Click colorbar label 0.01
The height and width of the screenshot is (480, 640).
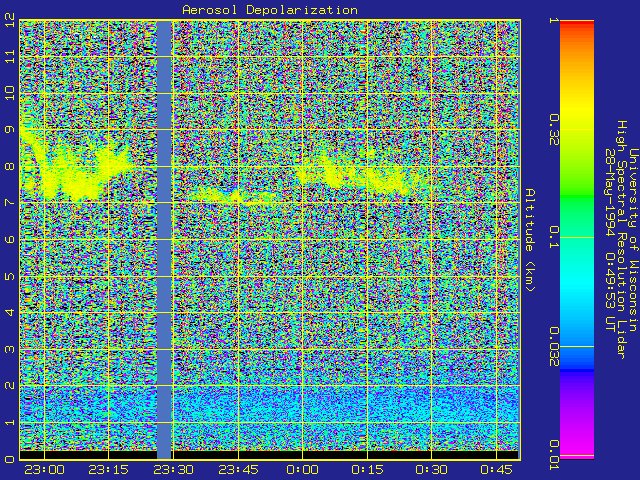(x=554, y=455)
